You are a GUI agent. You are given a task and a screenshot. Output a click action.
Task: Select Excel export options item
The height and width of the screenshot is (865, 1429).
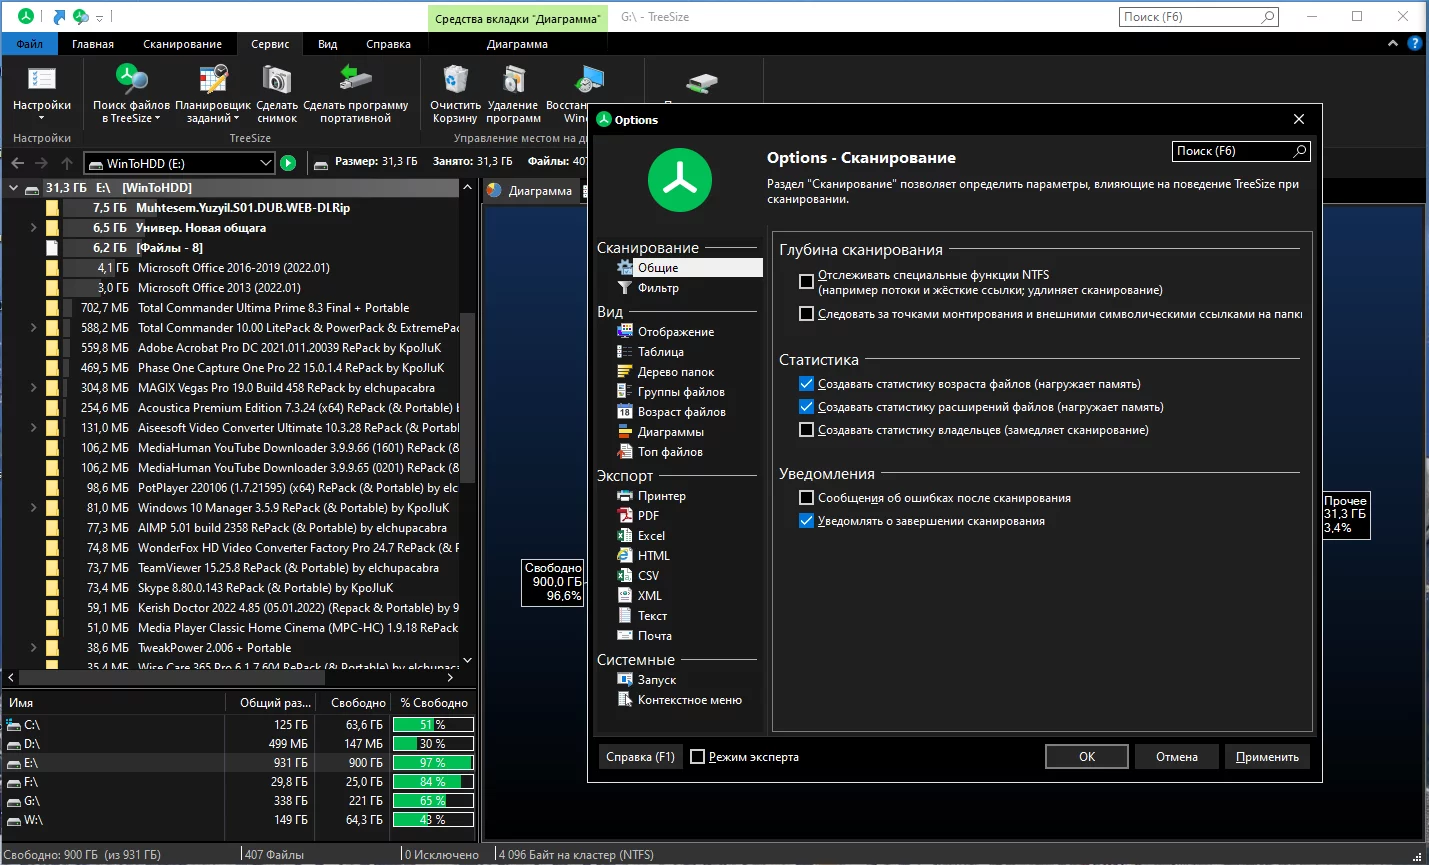coord(651,536)
